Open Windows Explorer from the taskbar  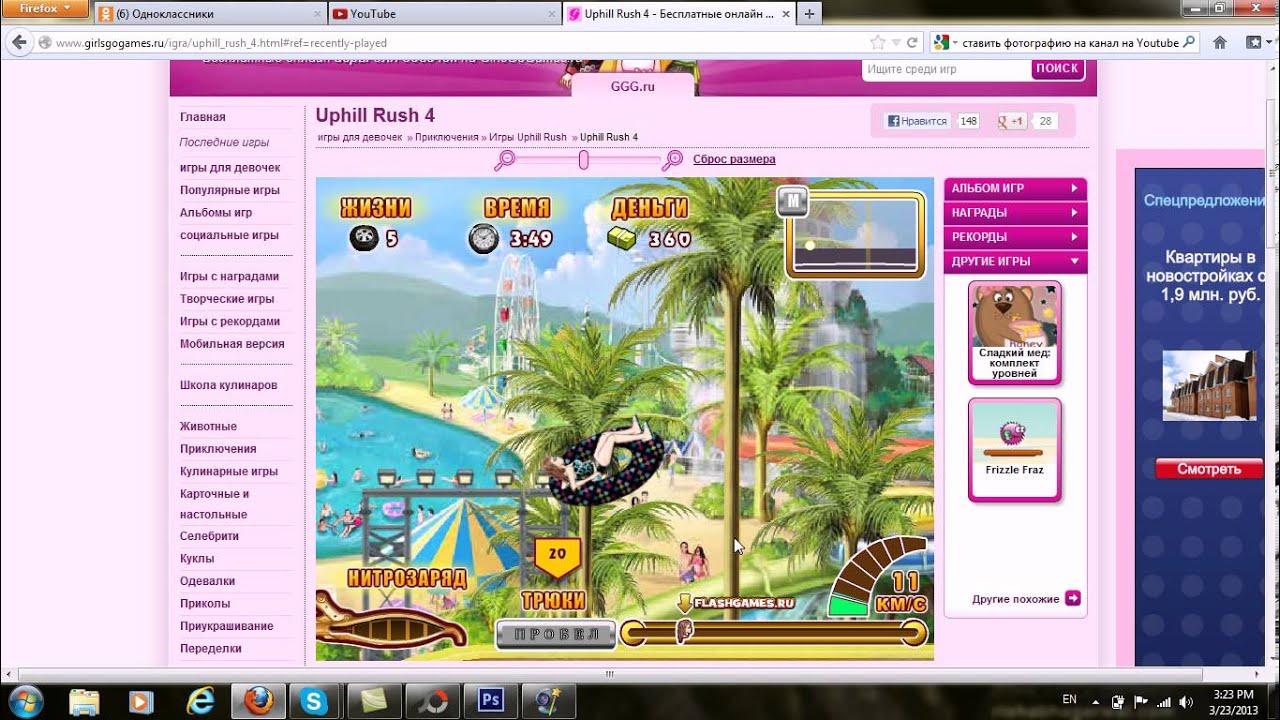coord(86,701)
